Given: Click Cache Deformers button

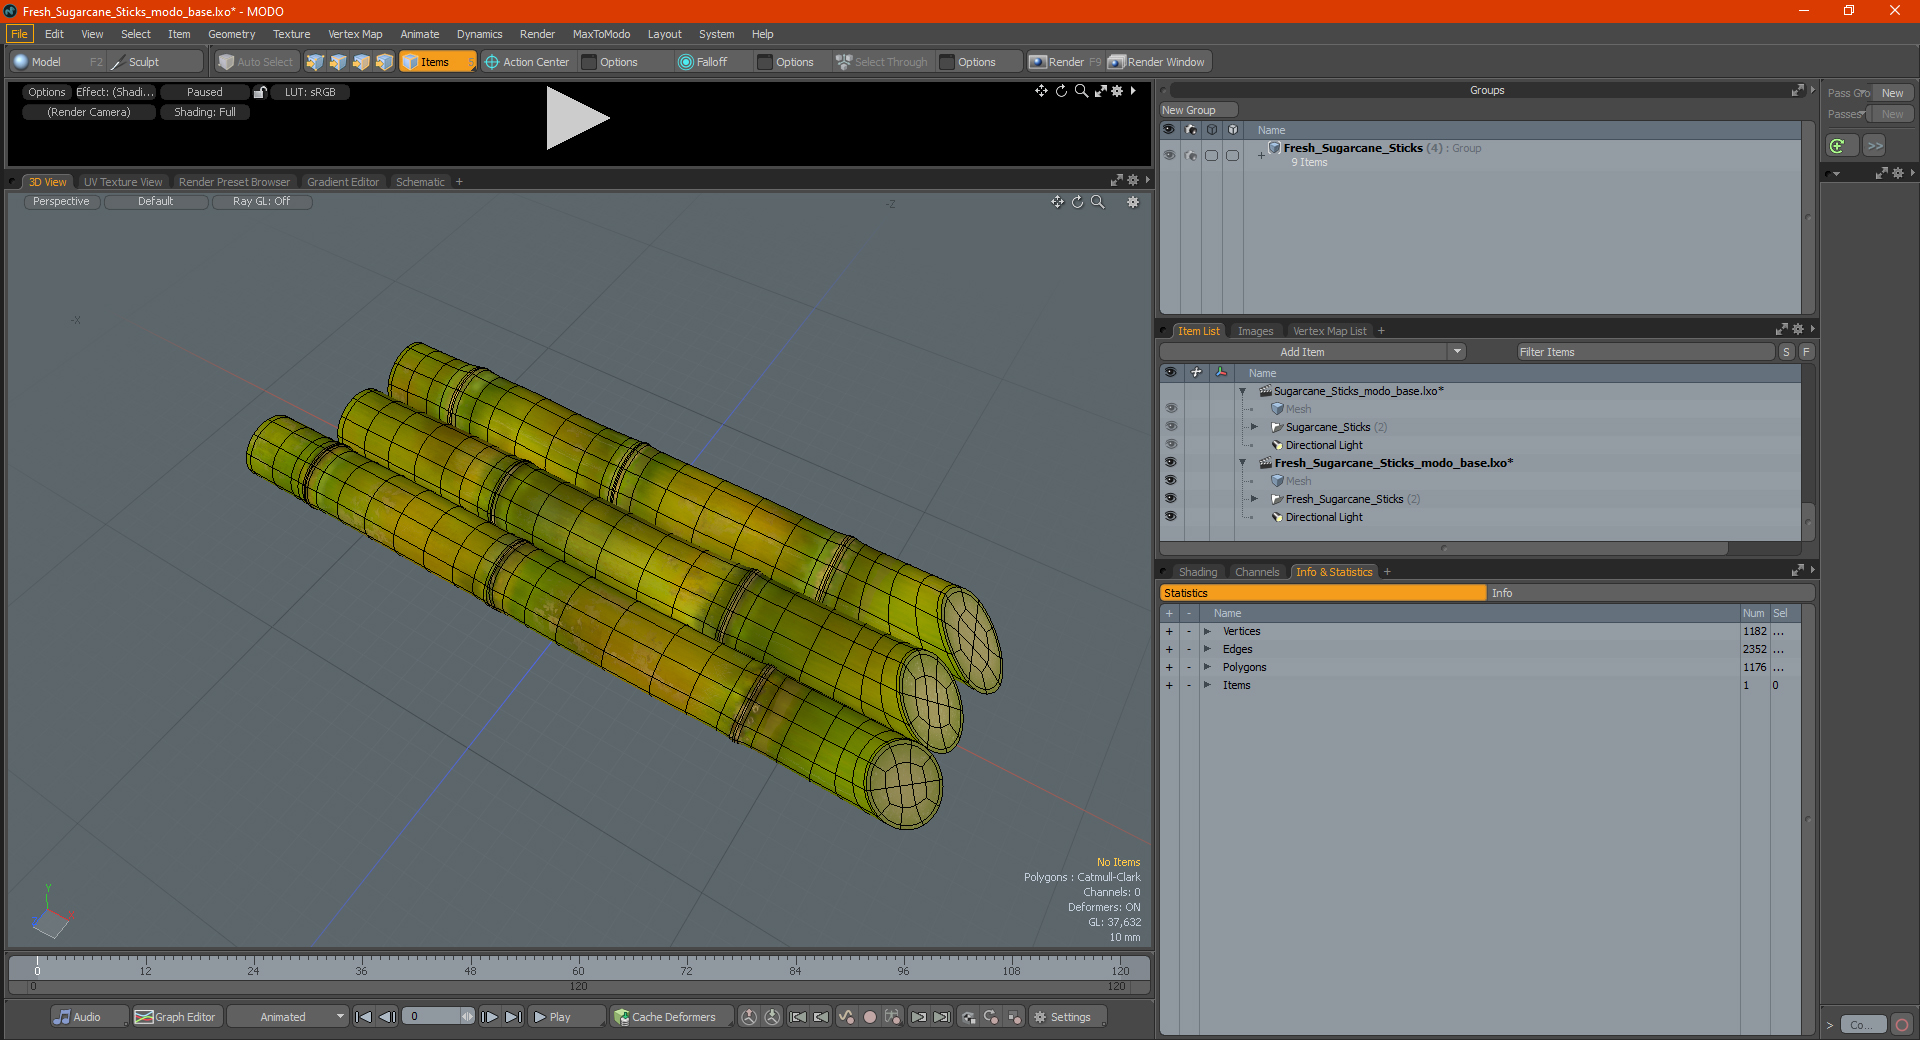Looking at the screenshot, I should coord(672,1017).
